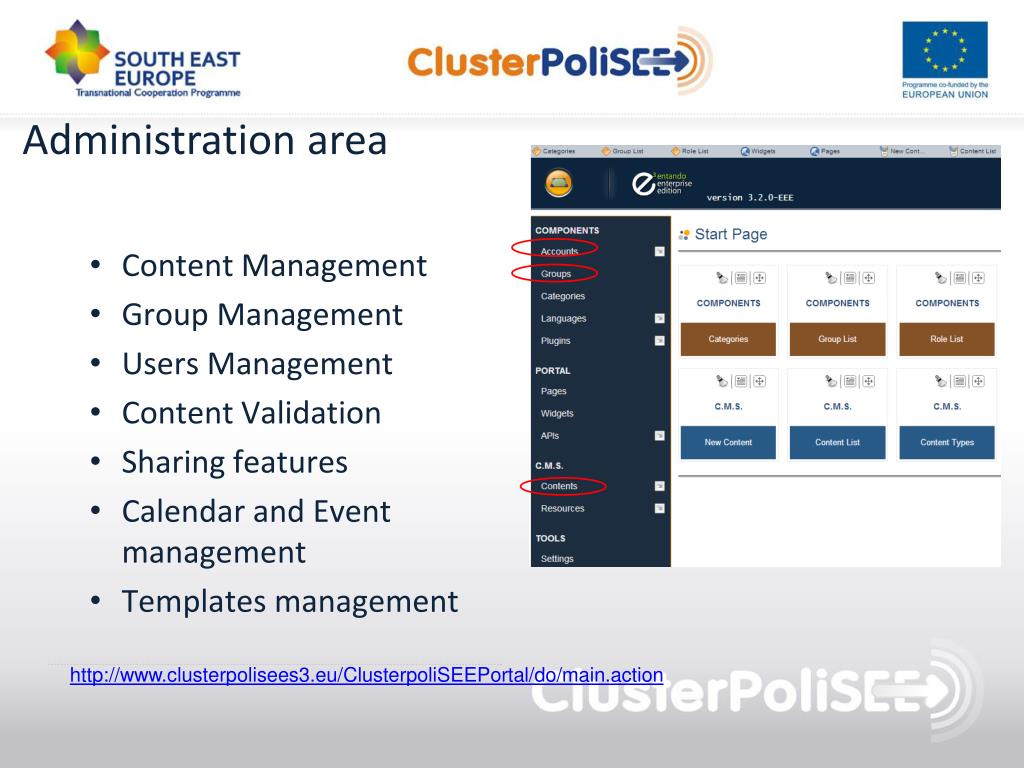Click the 'Sharing features' bullet text
The height and width of the screenshot is (768, 1024).
pos(234,462)
